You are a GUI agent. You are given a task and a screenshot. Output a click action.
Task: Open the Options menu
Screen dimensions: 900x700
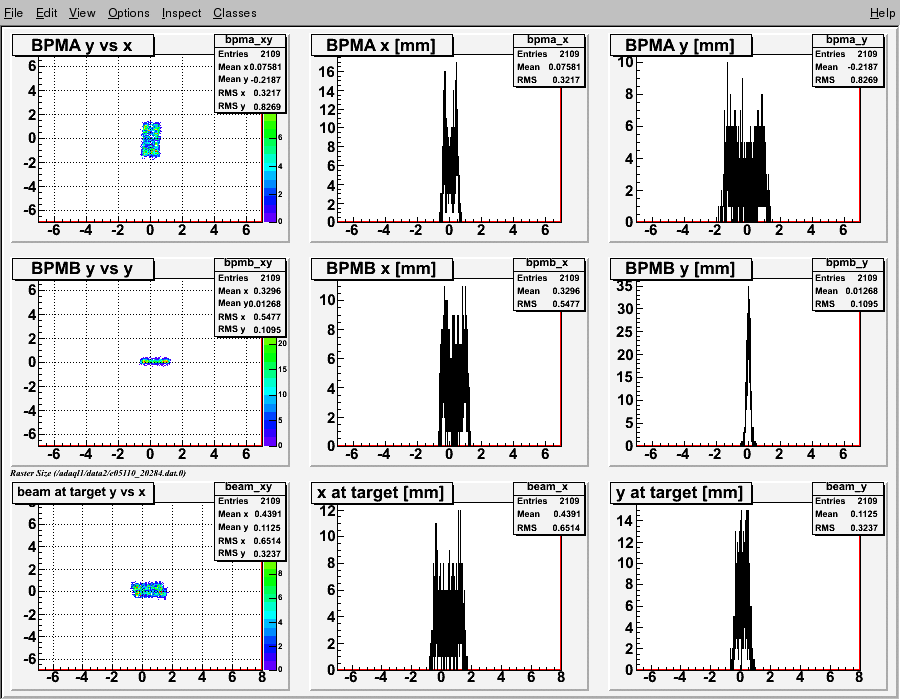tap(129, 13)
